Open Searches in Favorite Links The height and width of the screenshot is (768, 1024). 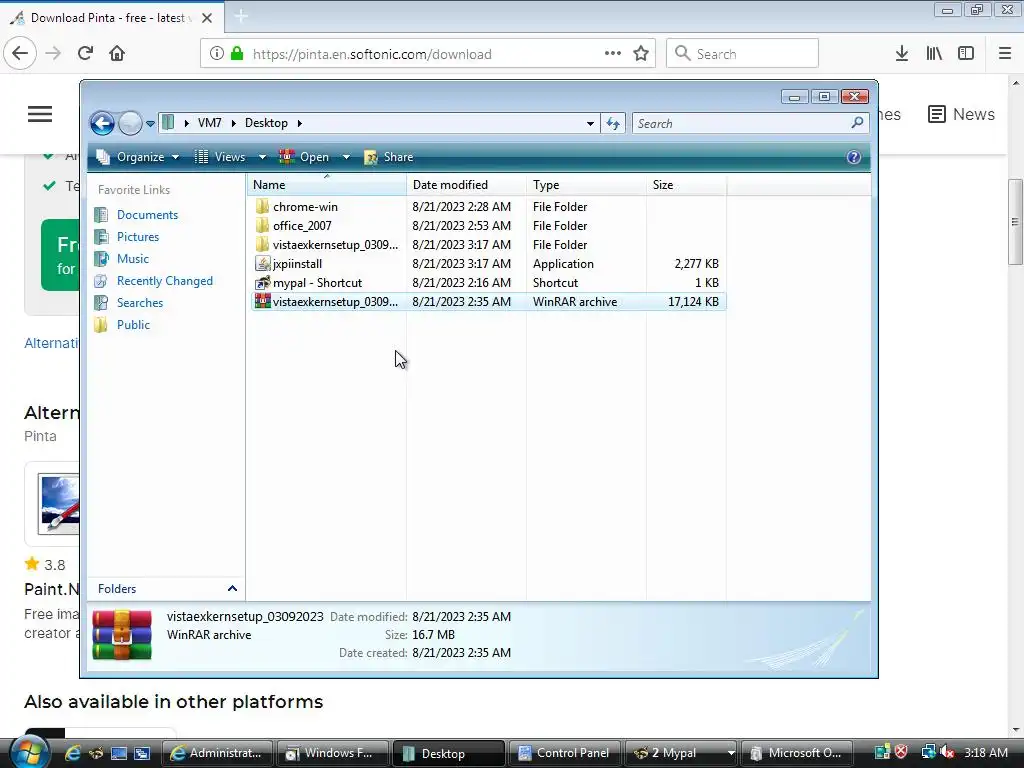pos(140,303)
